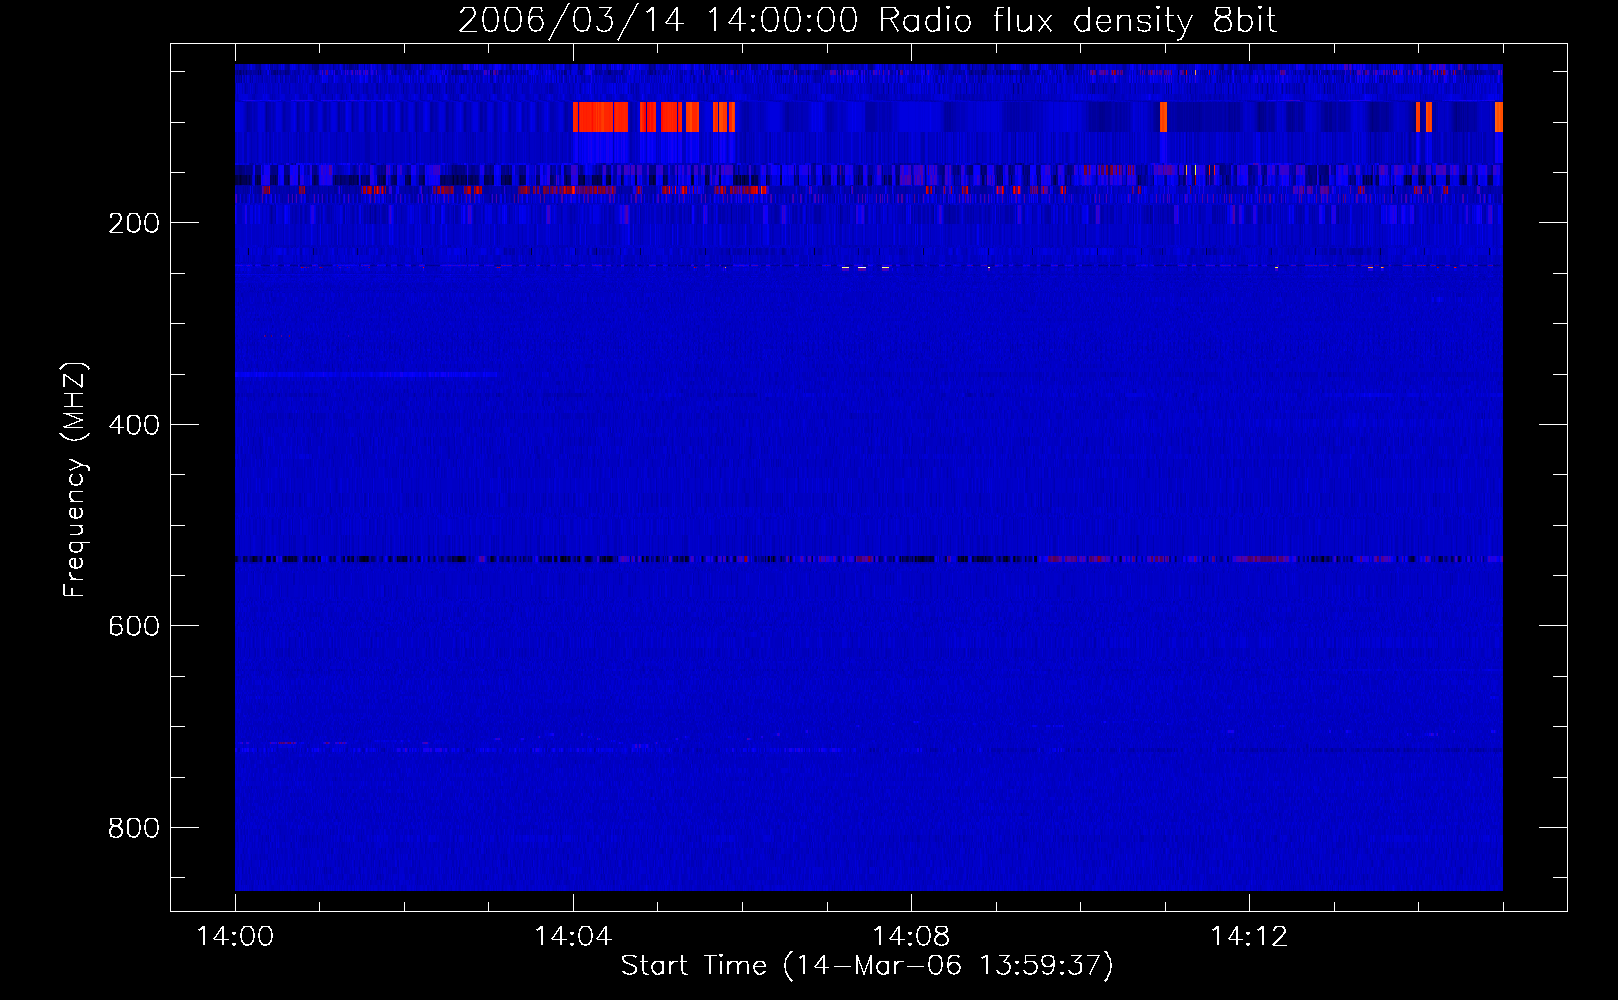The width and height of the screenshot is (1618, 1000).
Task: Click the 200 frequency tick label
Action: click(x=134, y=223)
